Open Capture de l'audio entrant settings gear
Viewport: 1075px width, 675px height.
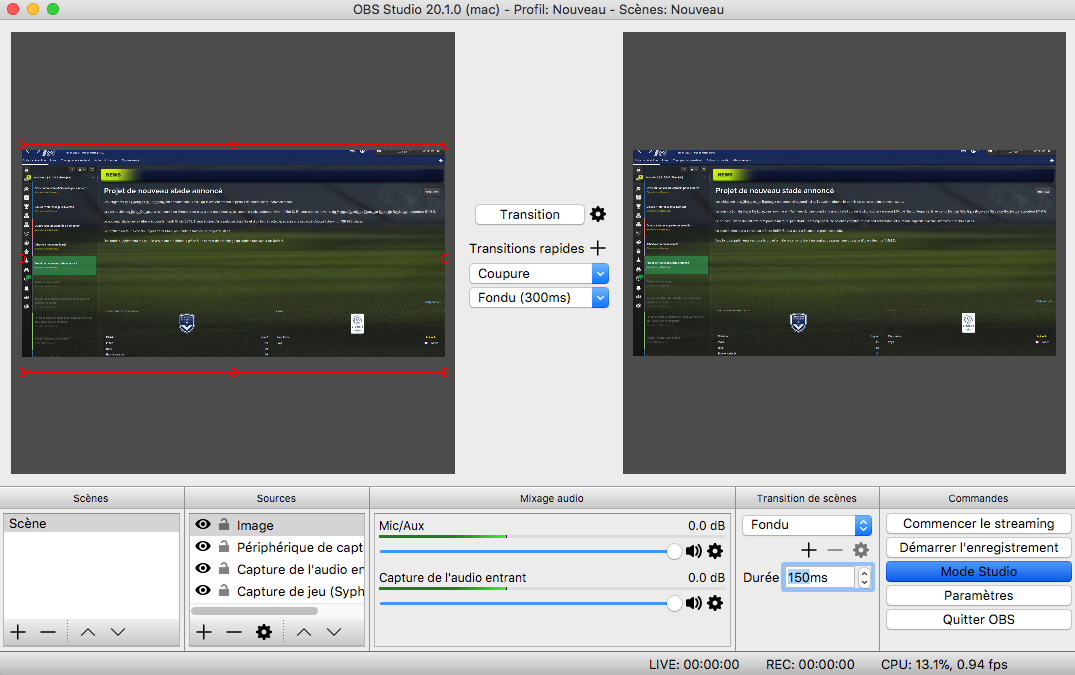[x=715, y=603]
